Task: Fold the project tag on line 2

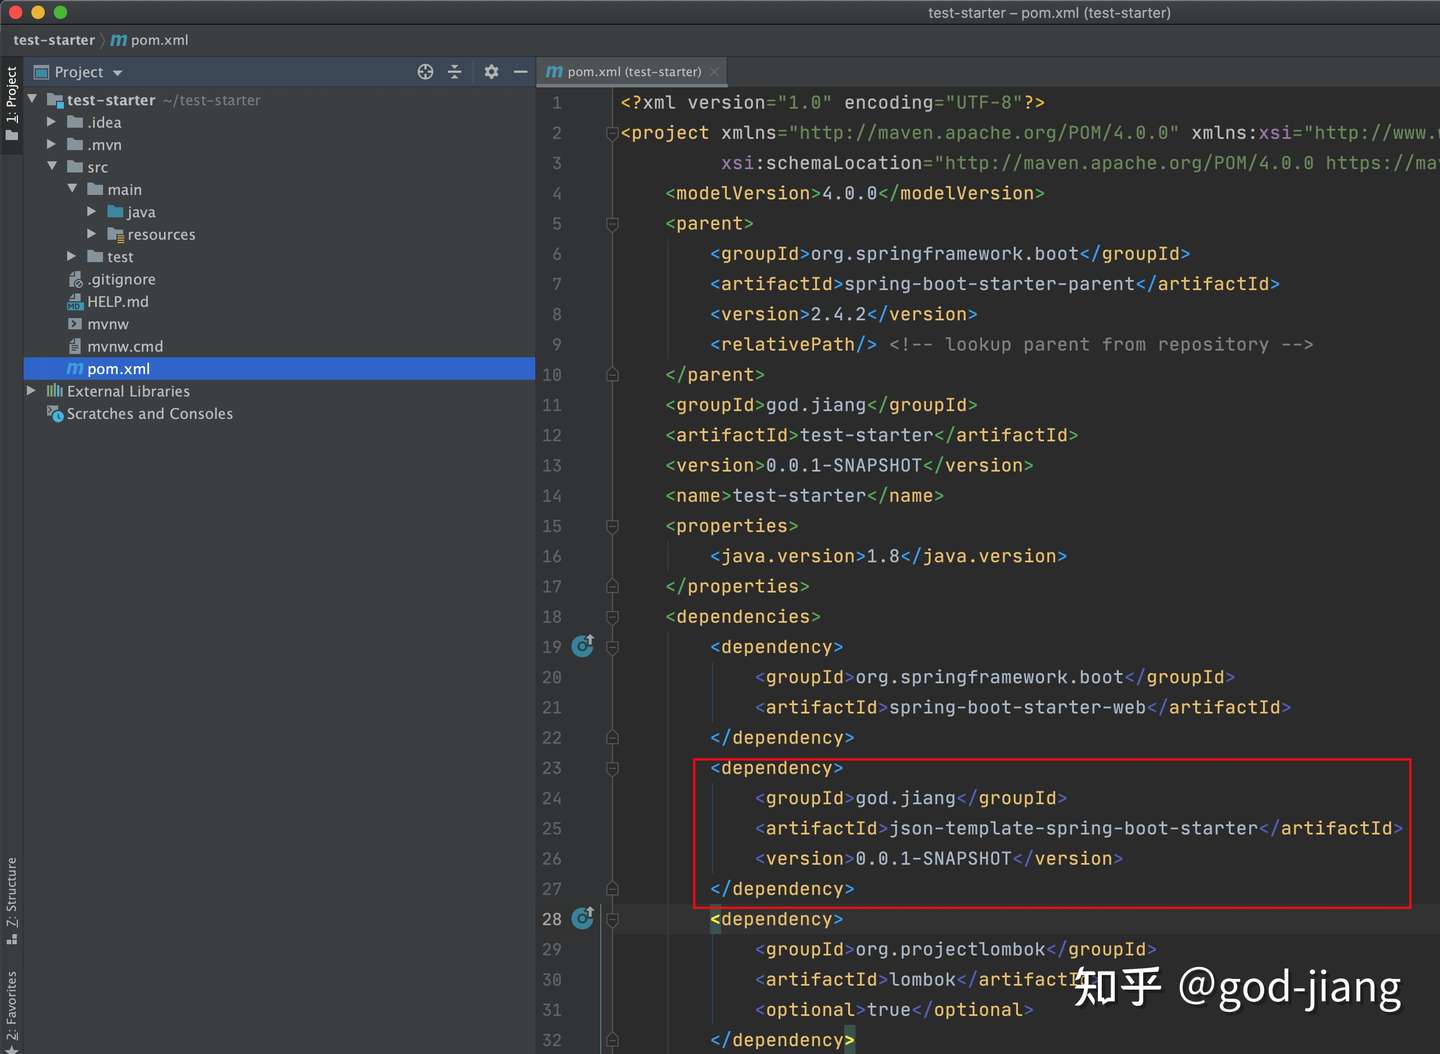Action: pos(612,133)
